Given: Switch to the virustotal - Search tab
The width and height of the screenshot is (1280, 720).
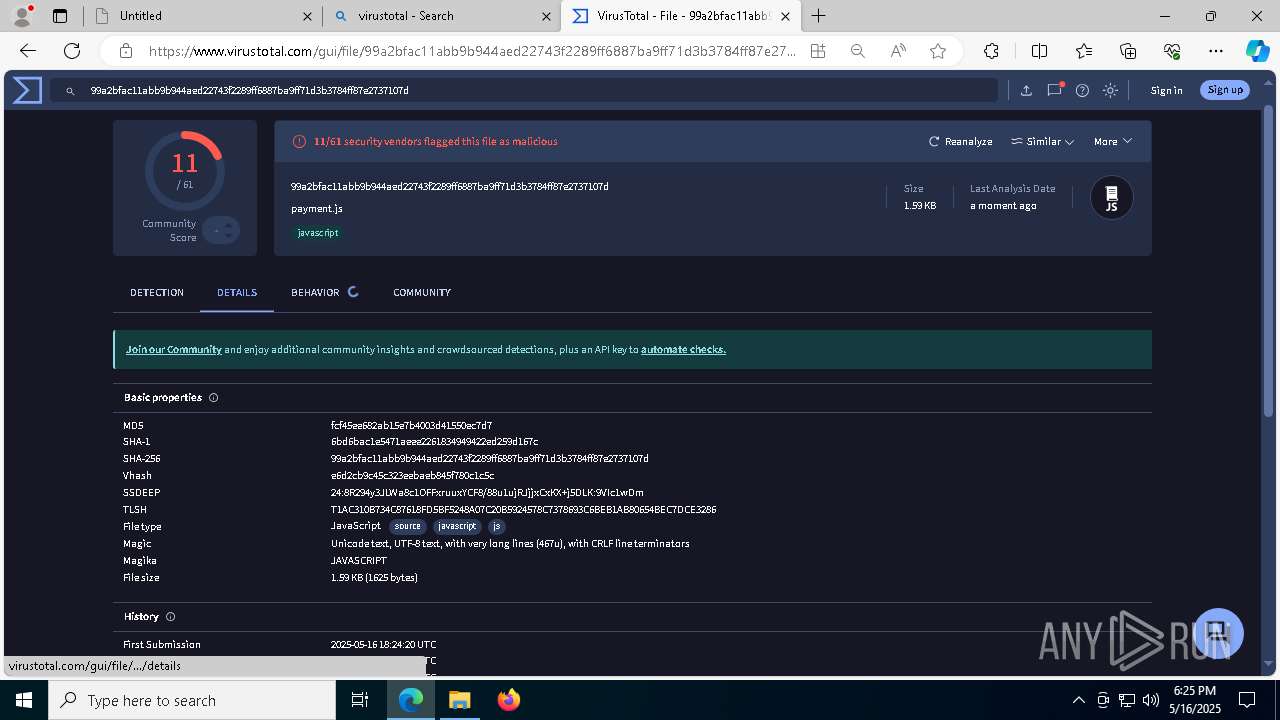Looking at the screenshot, I should coord(441,16).
